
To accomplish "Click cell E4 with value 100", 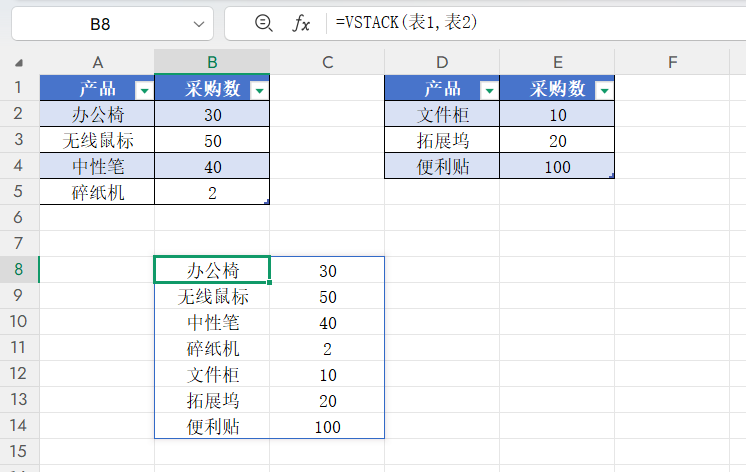I will pyautogui.click(x=557, y=166).
